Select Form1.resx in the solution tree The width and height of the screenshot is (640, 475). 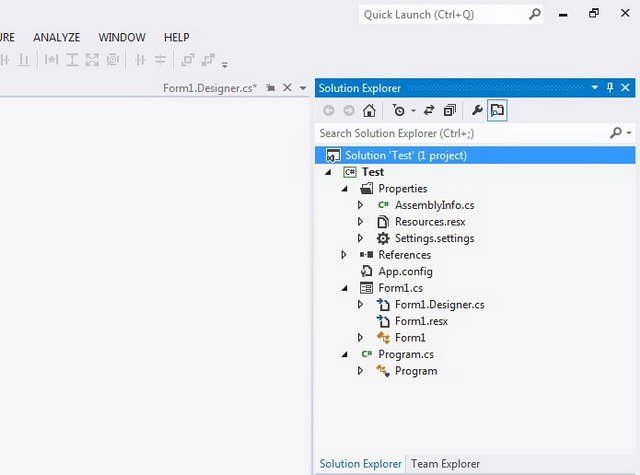421,321
